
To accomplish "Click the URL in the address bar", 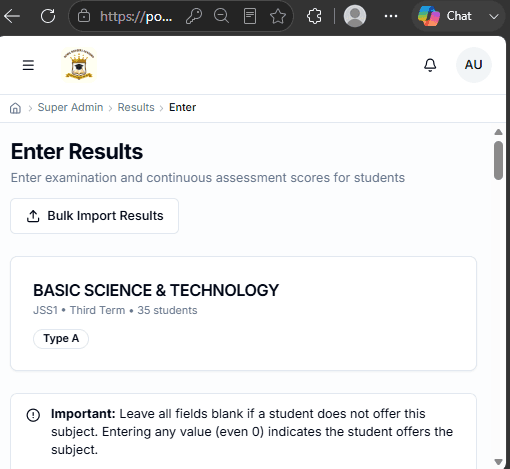I will point(136,16).
